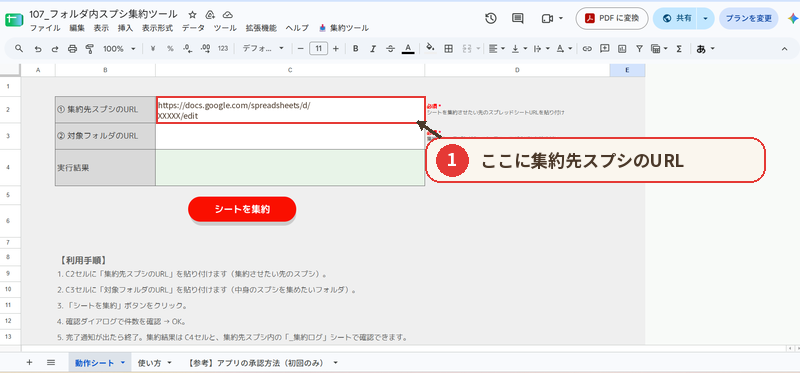
Task: Open horizontal align dropdown
Action: [x=496, y=49]
